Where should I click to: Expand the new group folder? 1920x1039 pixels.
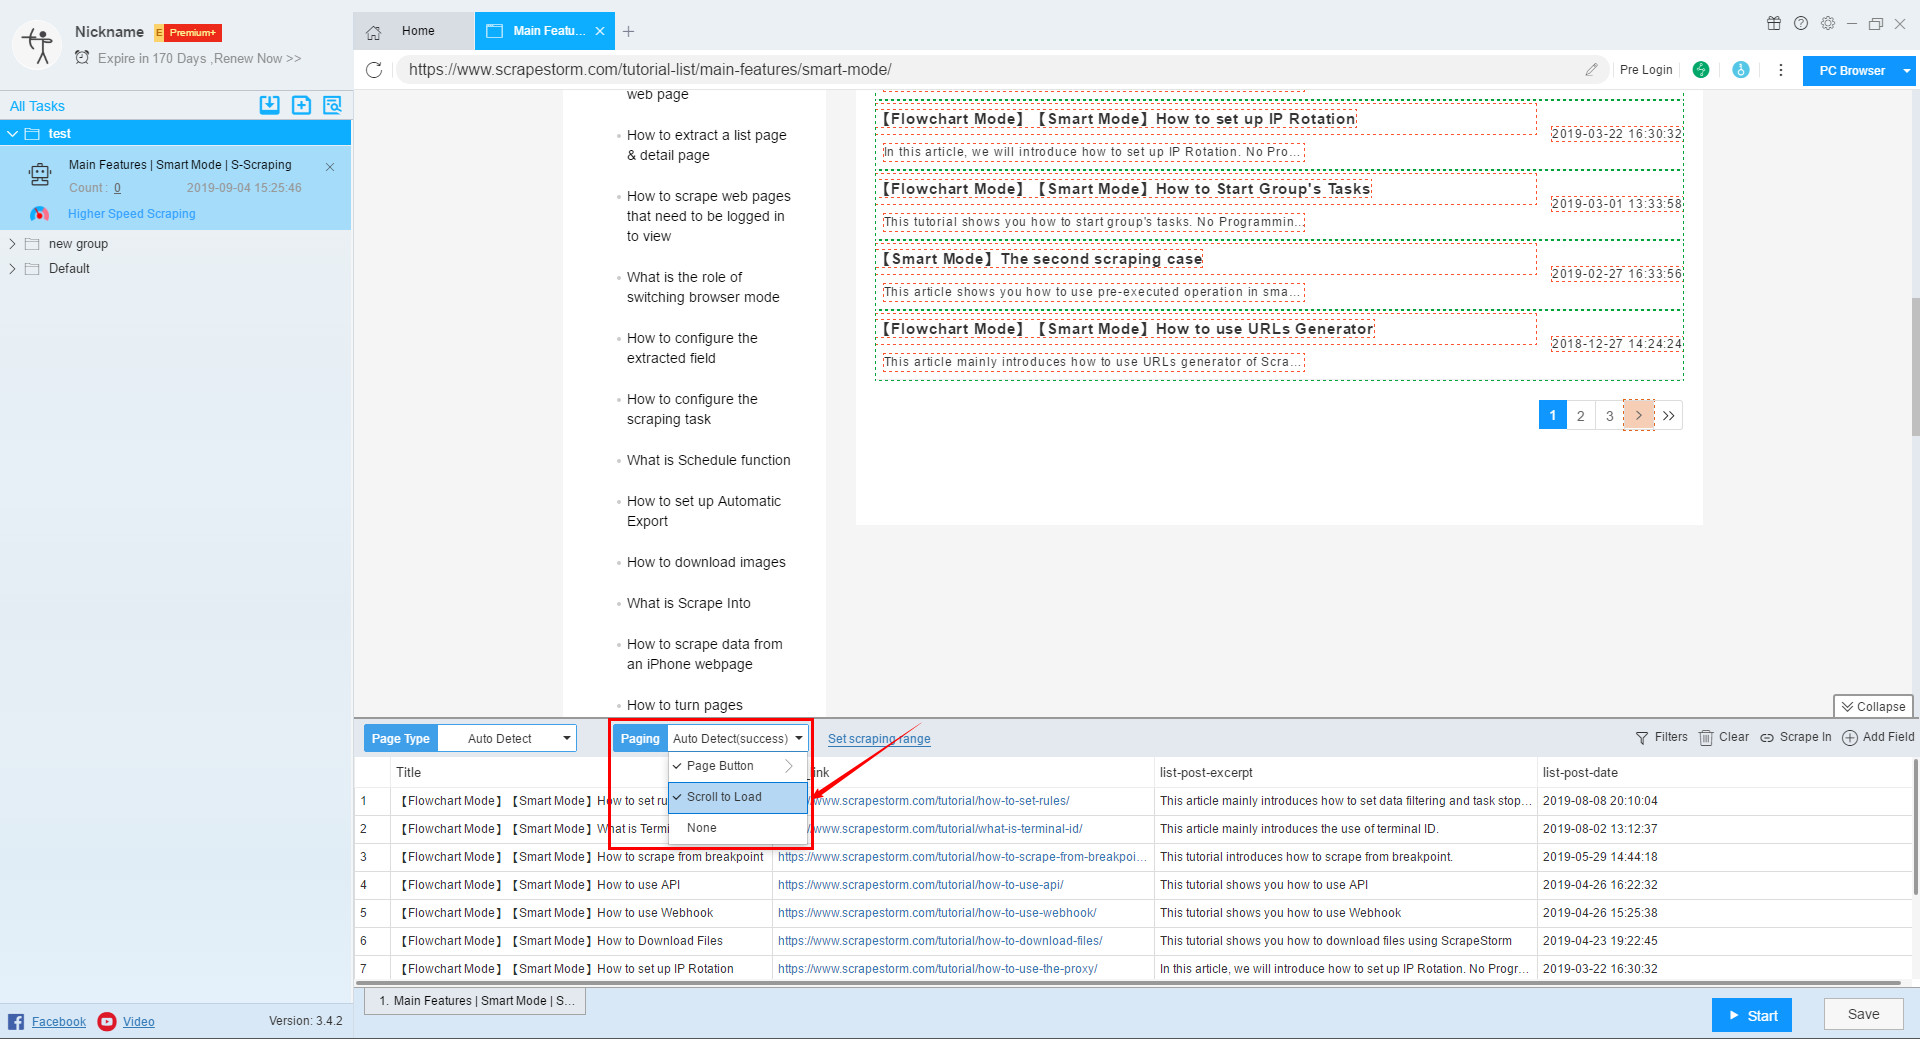(x=12, y=243)
